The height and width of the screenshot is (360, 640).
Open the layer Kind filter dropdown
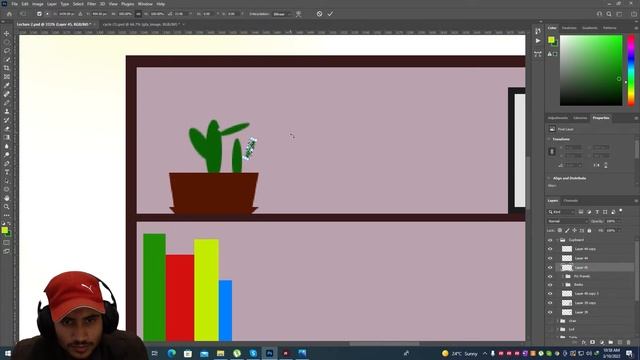click(x=562, y=212)
